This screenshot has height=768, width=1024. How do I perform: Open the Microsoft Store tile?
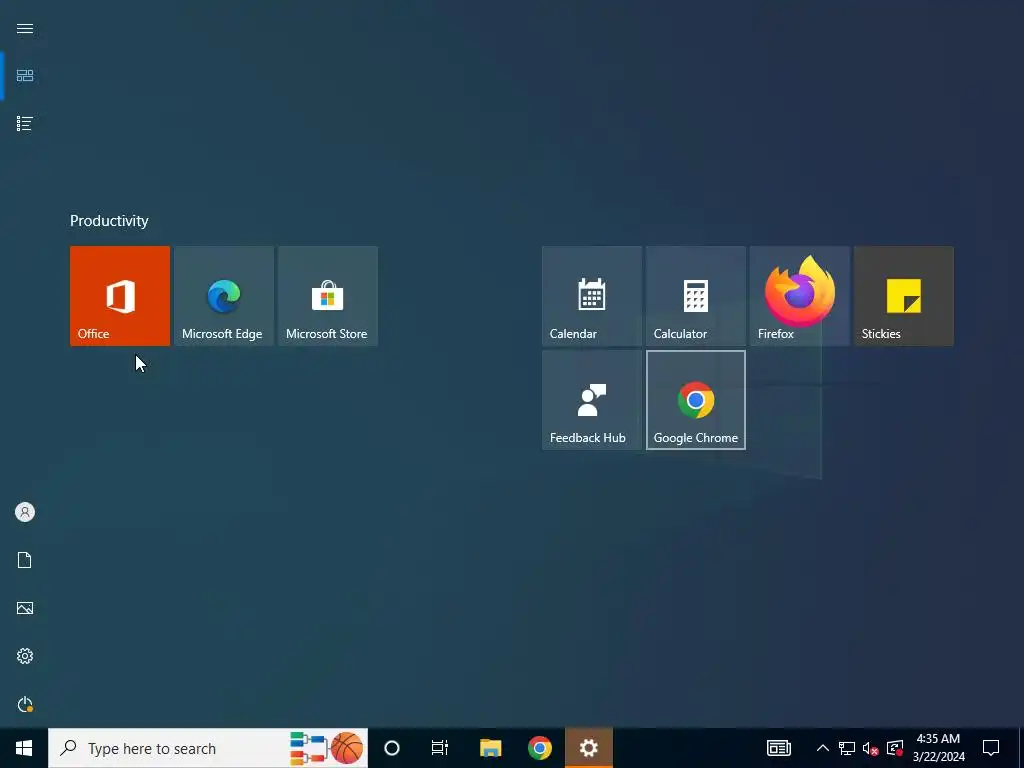click(x=328, y=296)
